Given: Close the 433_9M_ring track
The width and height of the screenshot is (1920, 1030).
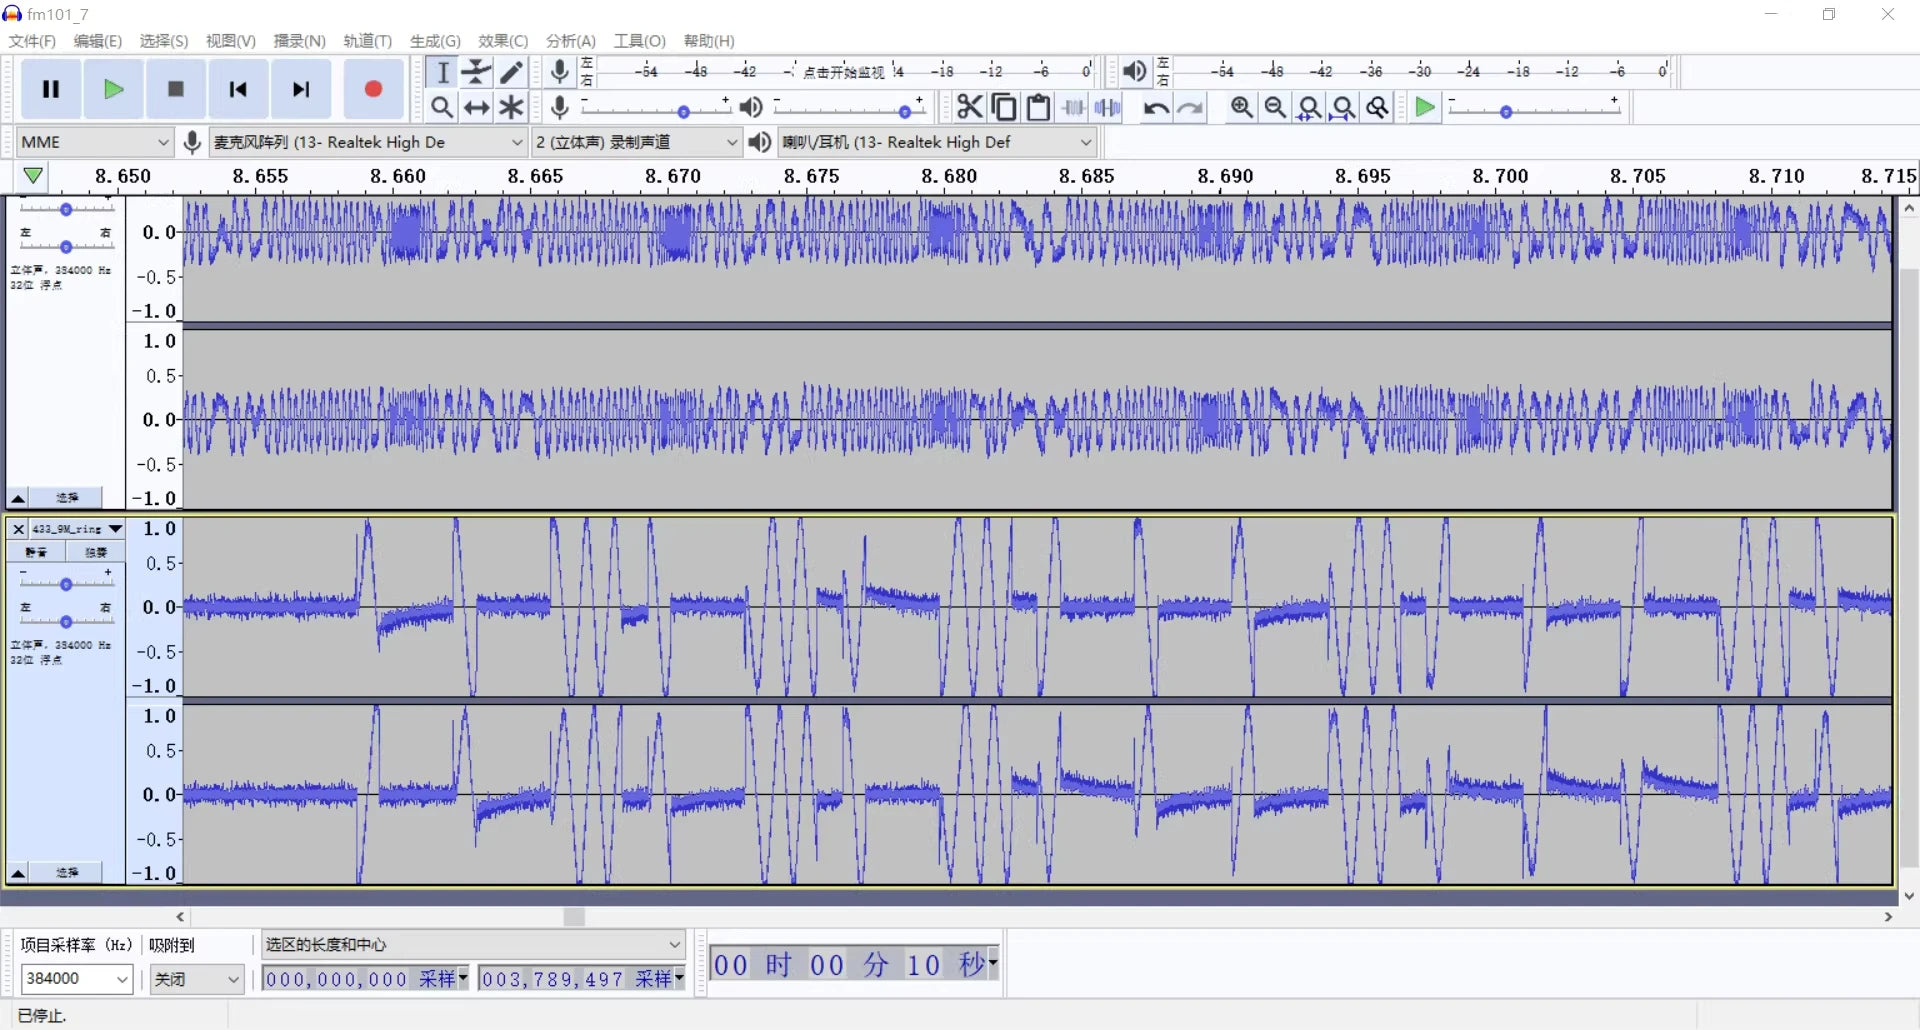Looking at the screenshot, I should coord(18,529).
